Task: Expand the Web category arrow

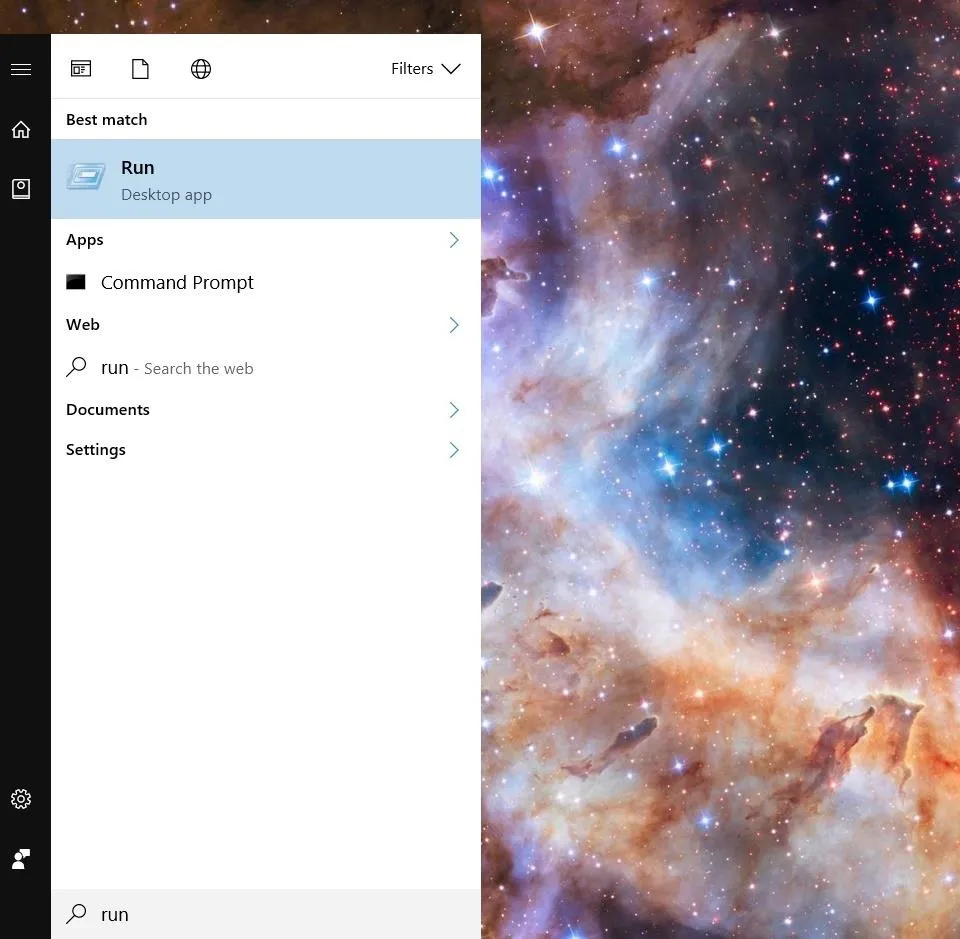Action: pyautogui.click(x=454, y=324)
